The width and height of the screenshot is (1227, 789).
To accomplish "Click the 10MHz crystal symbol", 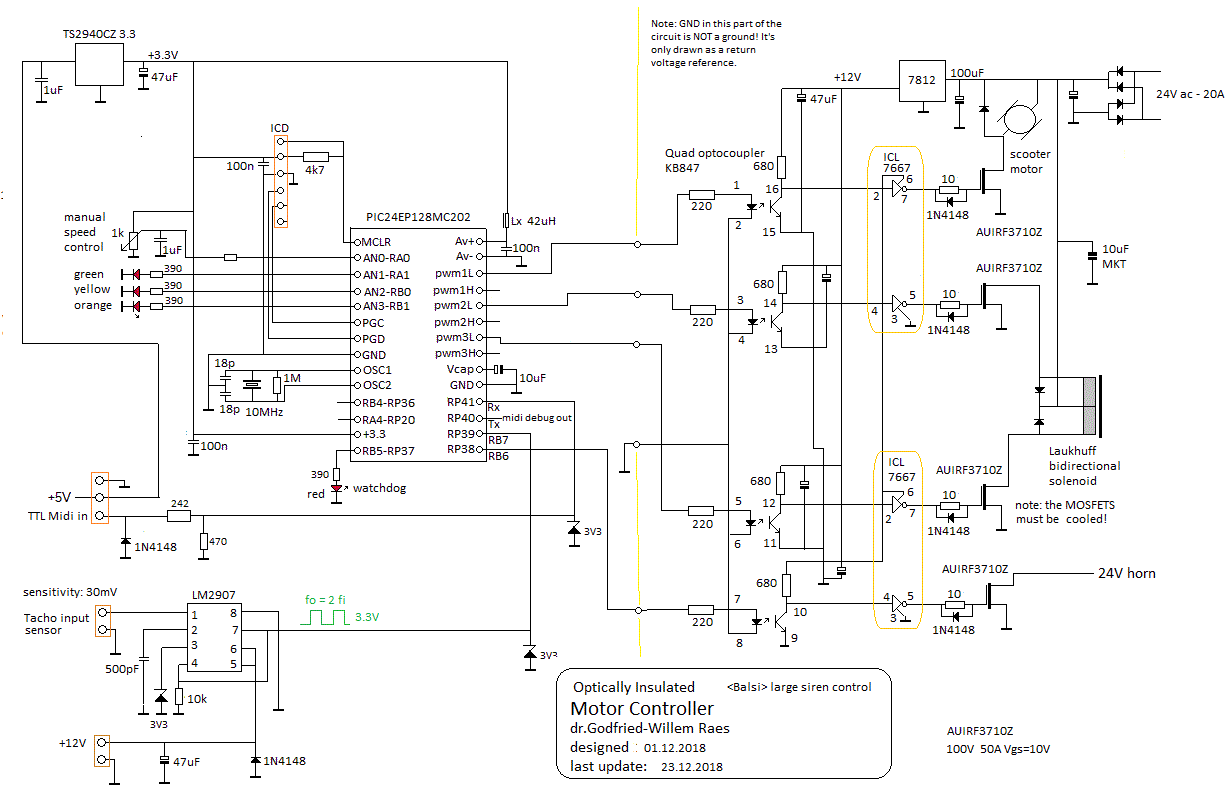I will (x=253, y=386).
